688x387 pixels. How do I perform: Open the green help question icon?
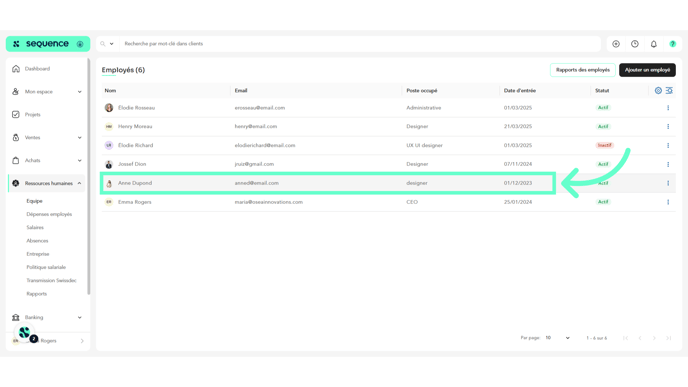pyautogui.click(x=673, y=44)
